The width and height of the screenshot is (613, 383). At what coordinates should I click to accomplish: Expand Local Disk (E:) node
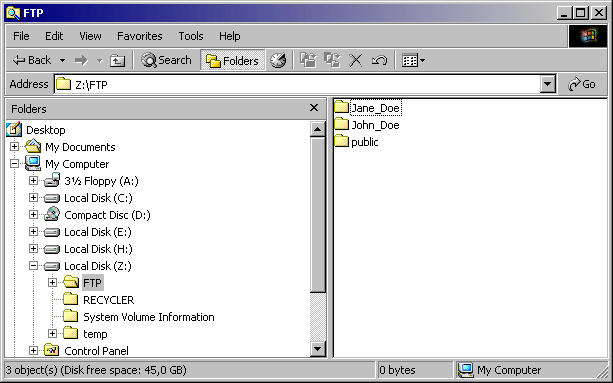point(33,232)
